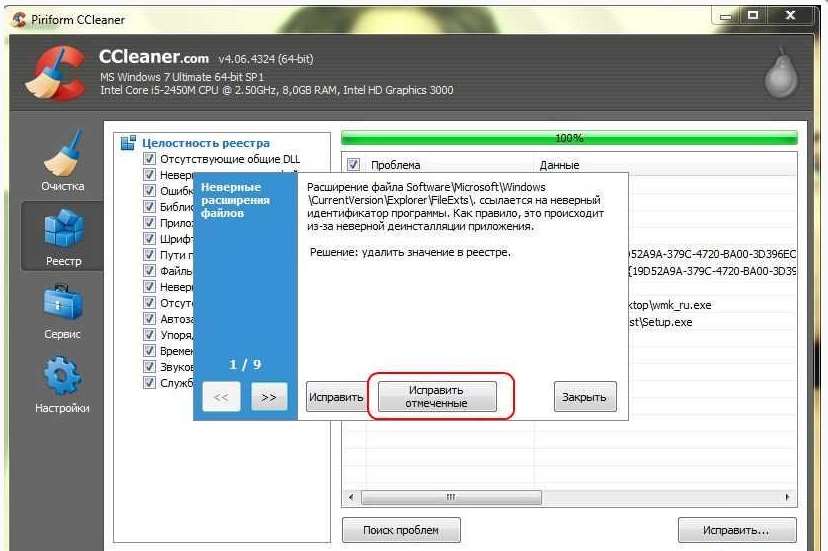This screenshot has width=828, height=551.
Task: Click the Исправить... button at bottom right
Action: point(737,530)
